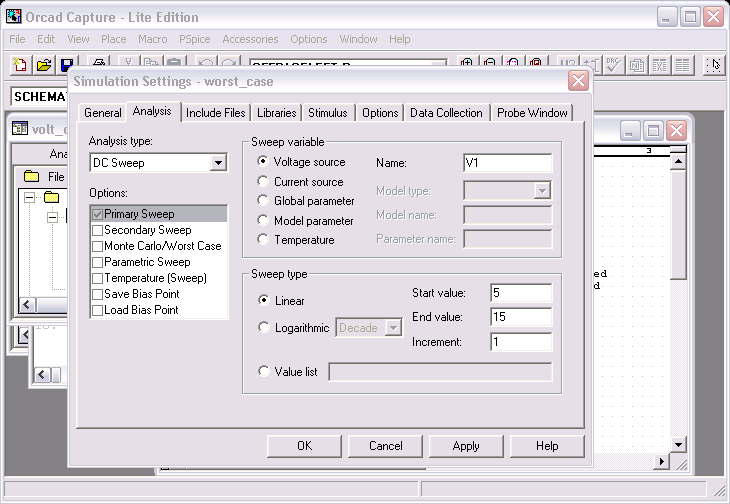Select the Linear sweep type radio
The image size is (730, 504).
click(264, 300)
